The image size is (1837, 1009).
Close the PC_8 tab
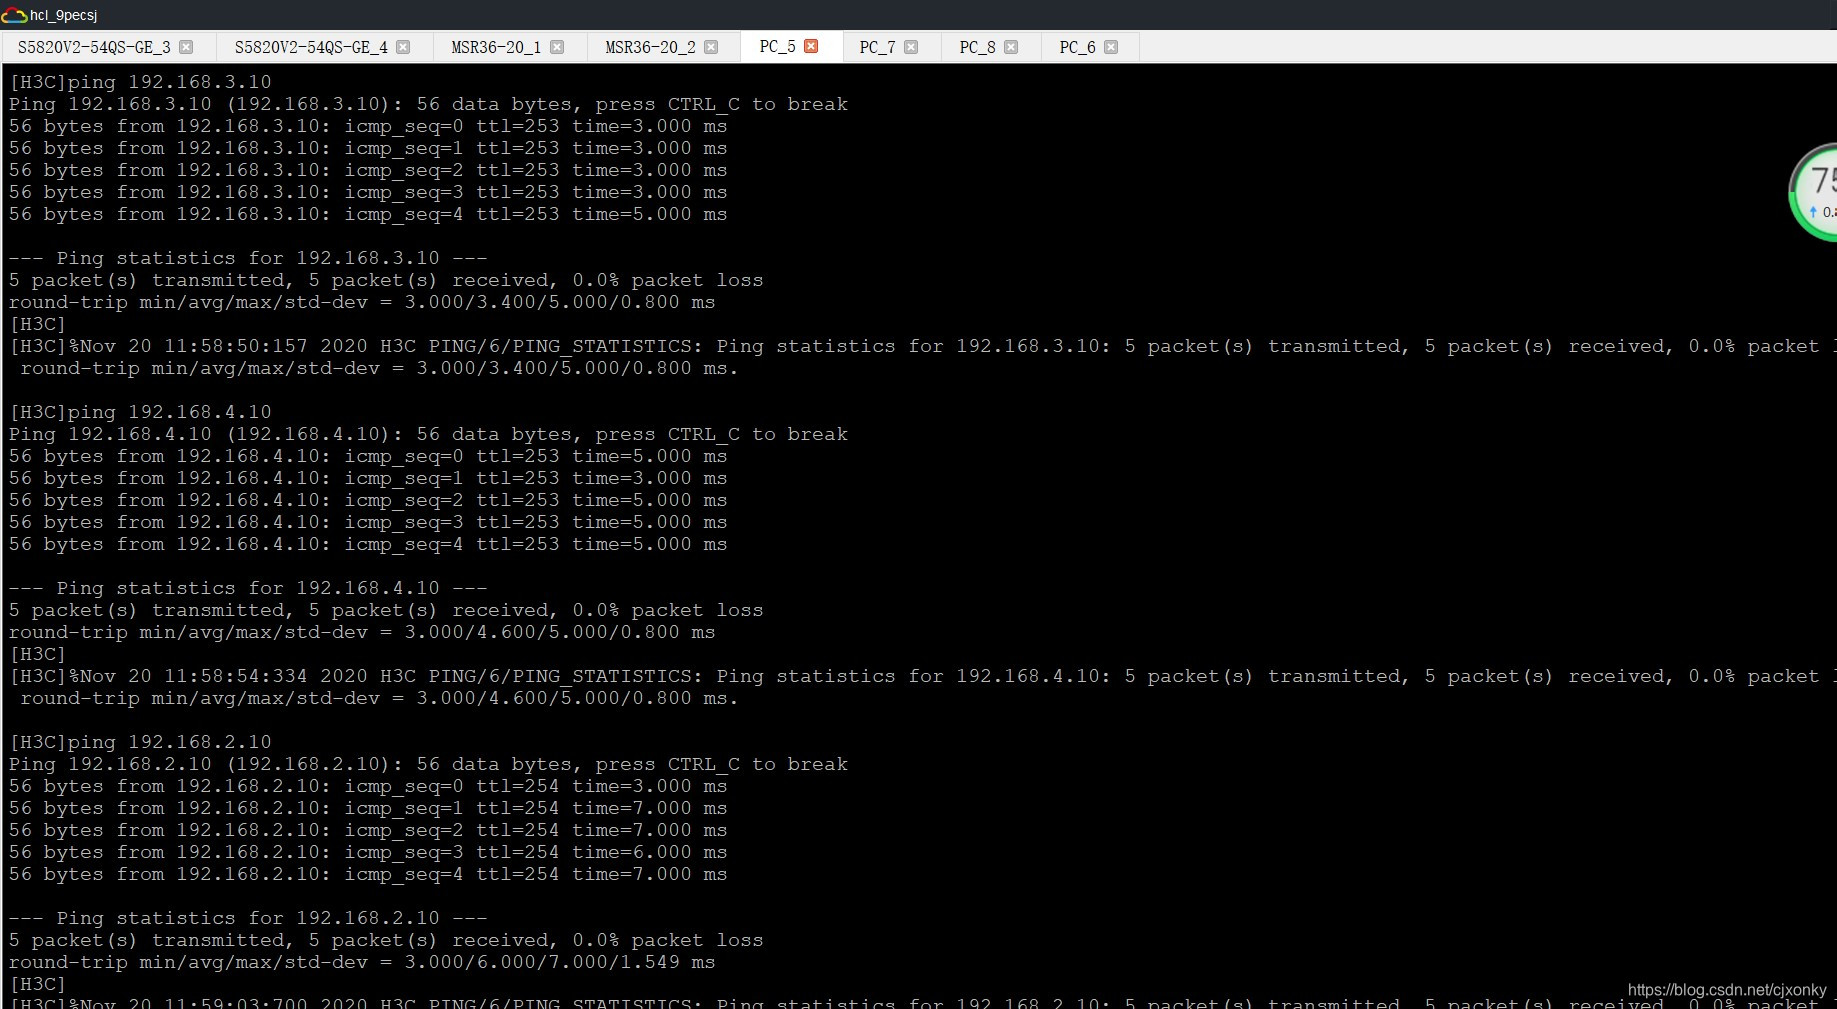click(1011, 47)
